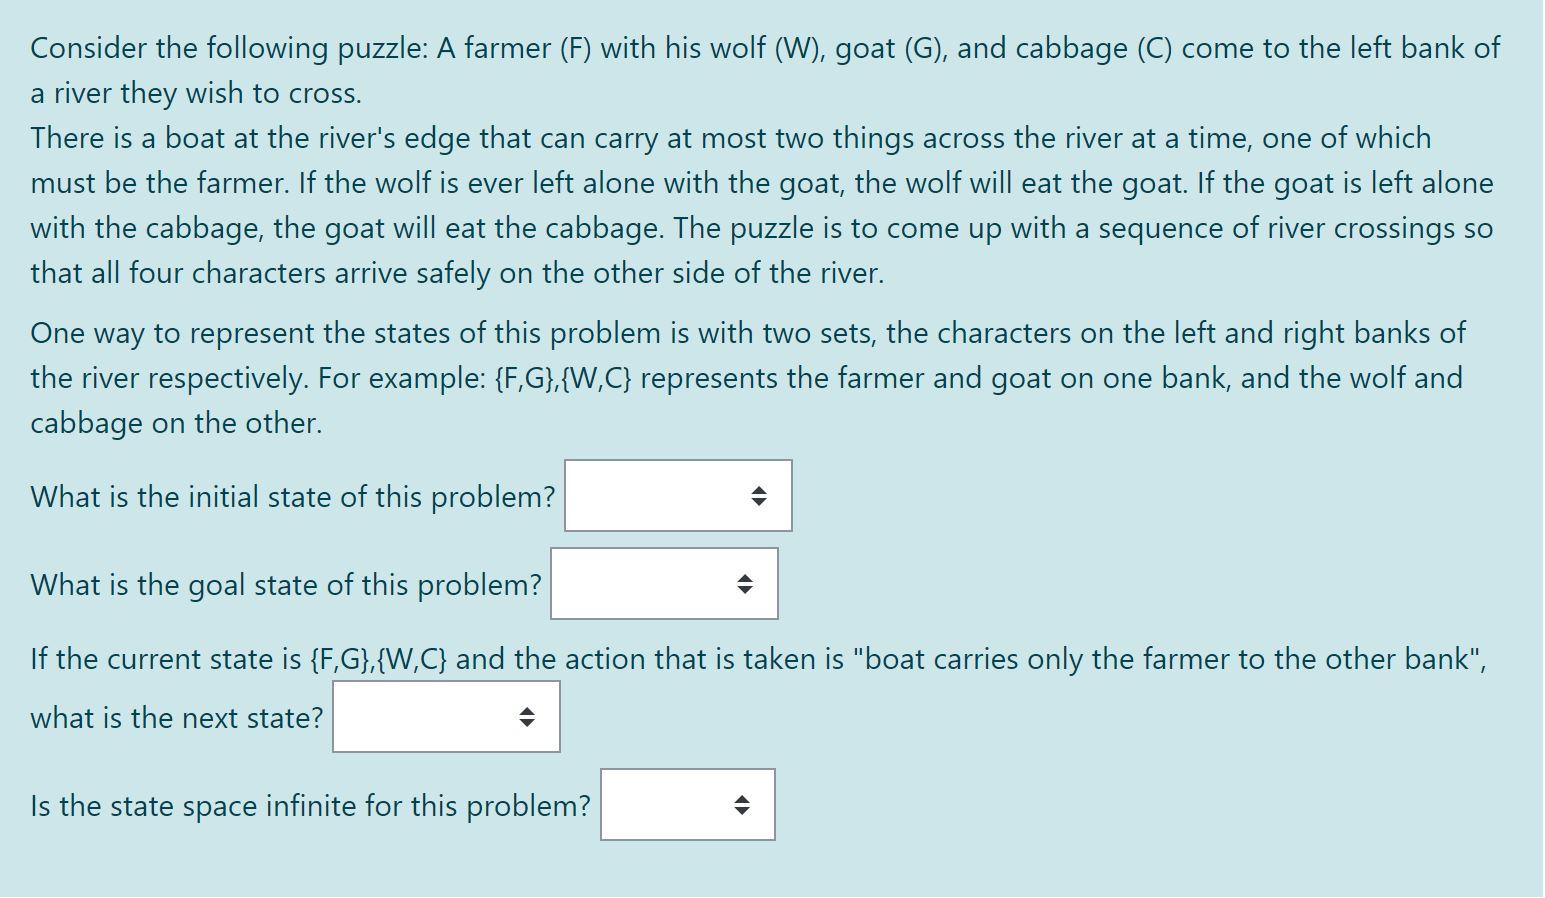This screenshot has height=898, width=1545.
Task: Select the combobox after 'what is the next state?'
Action: click(446, 717)
